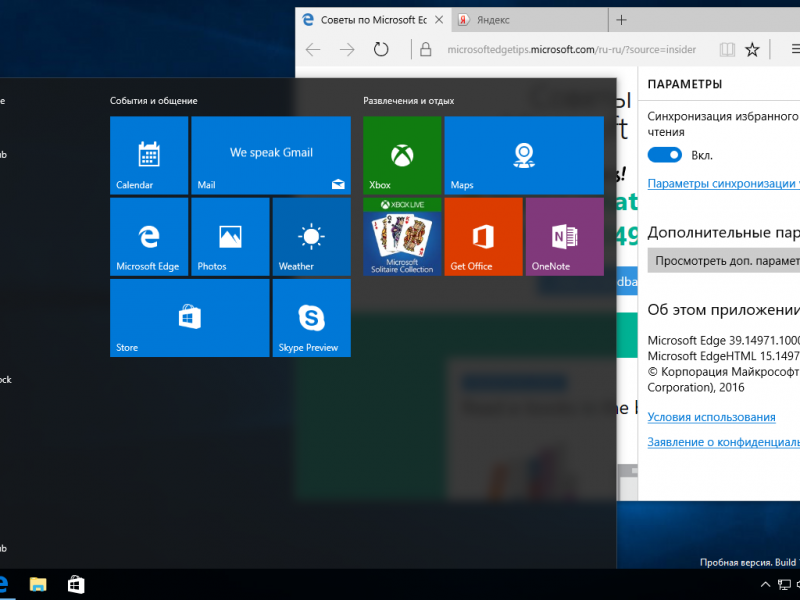Open the Xbox tile
800x600 pixels.
402,155
